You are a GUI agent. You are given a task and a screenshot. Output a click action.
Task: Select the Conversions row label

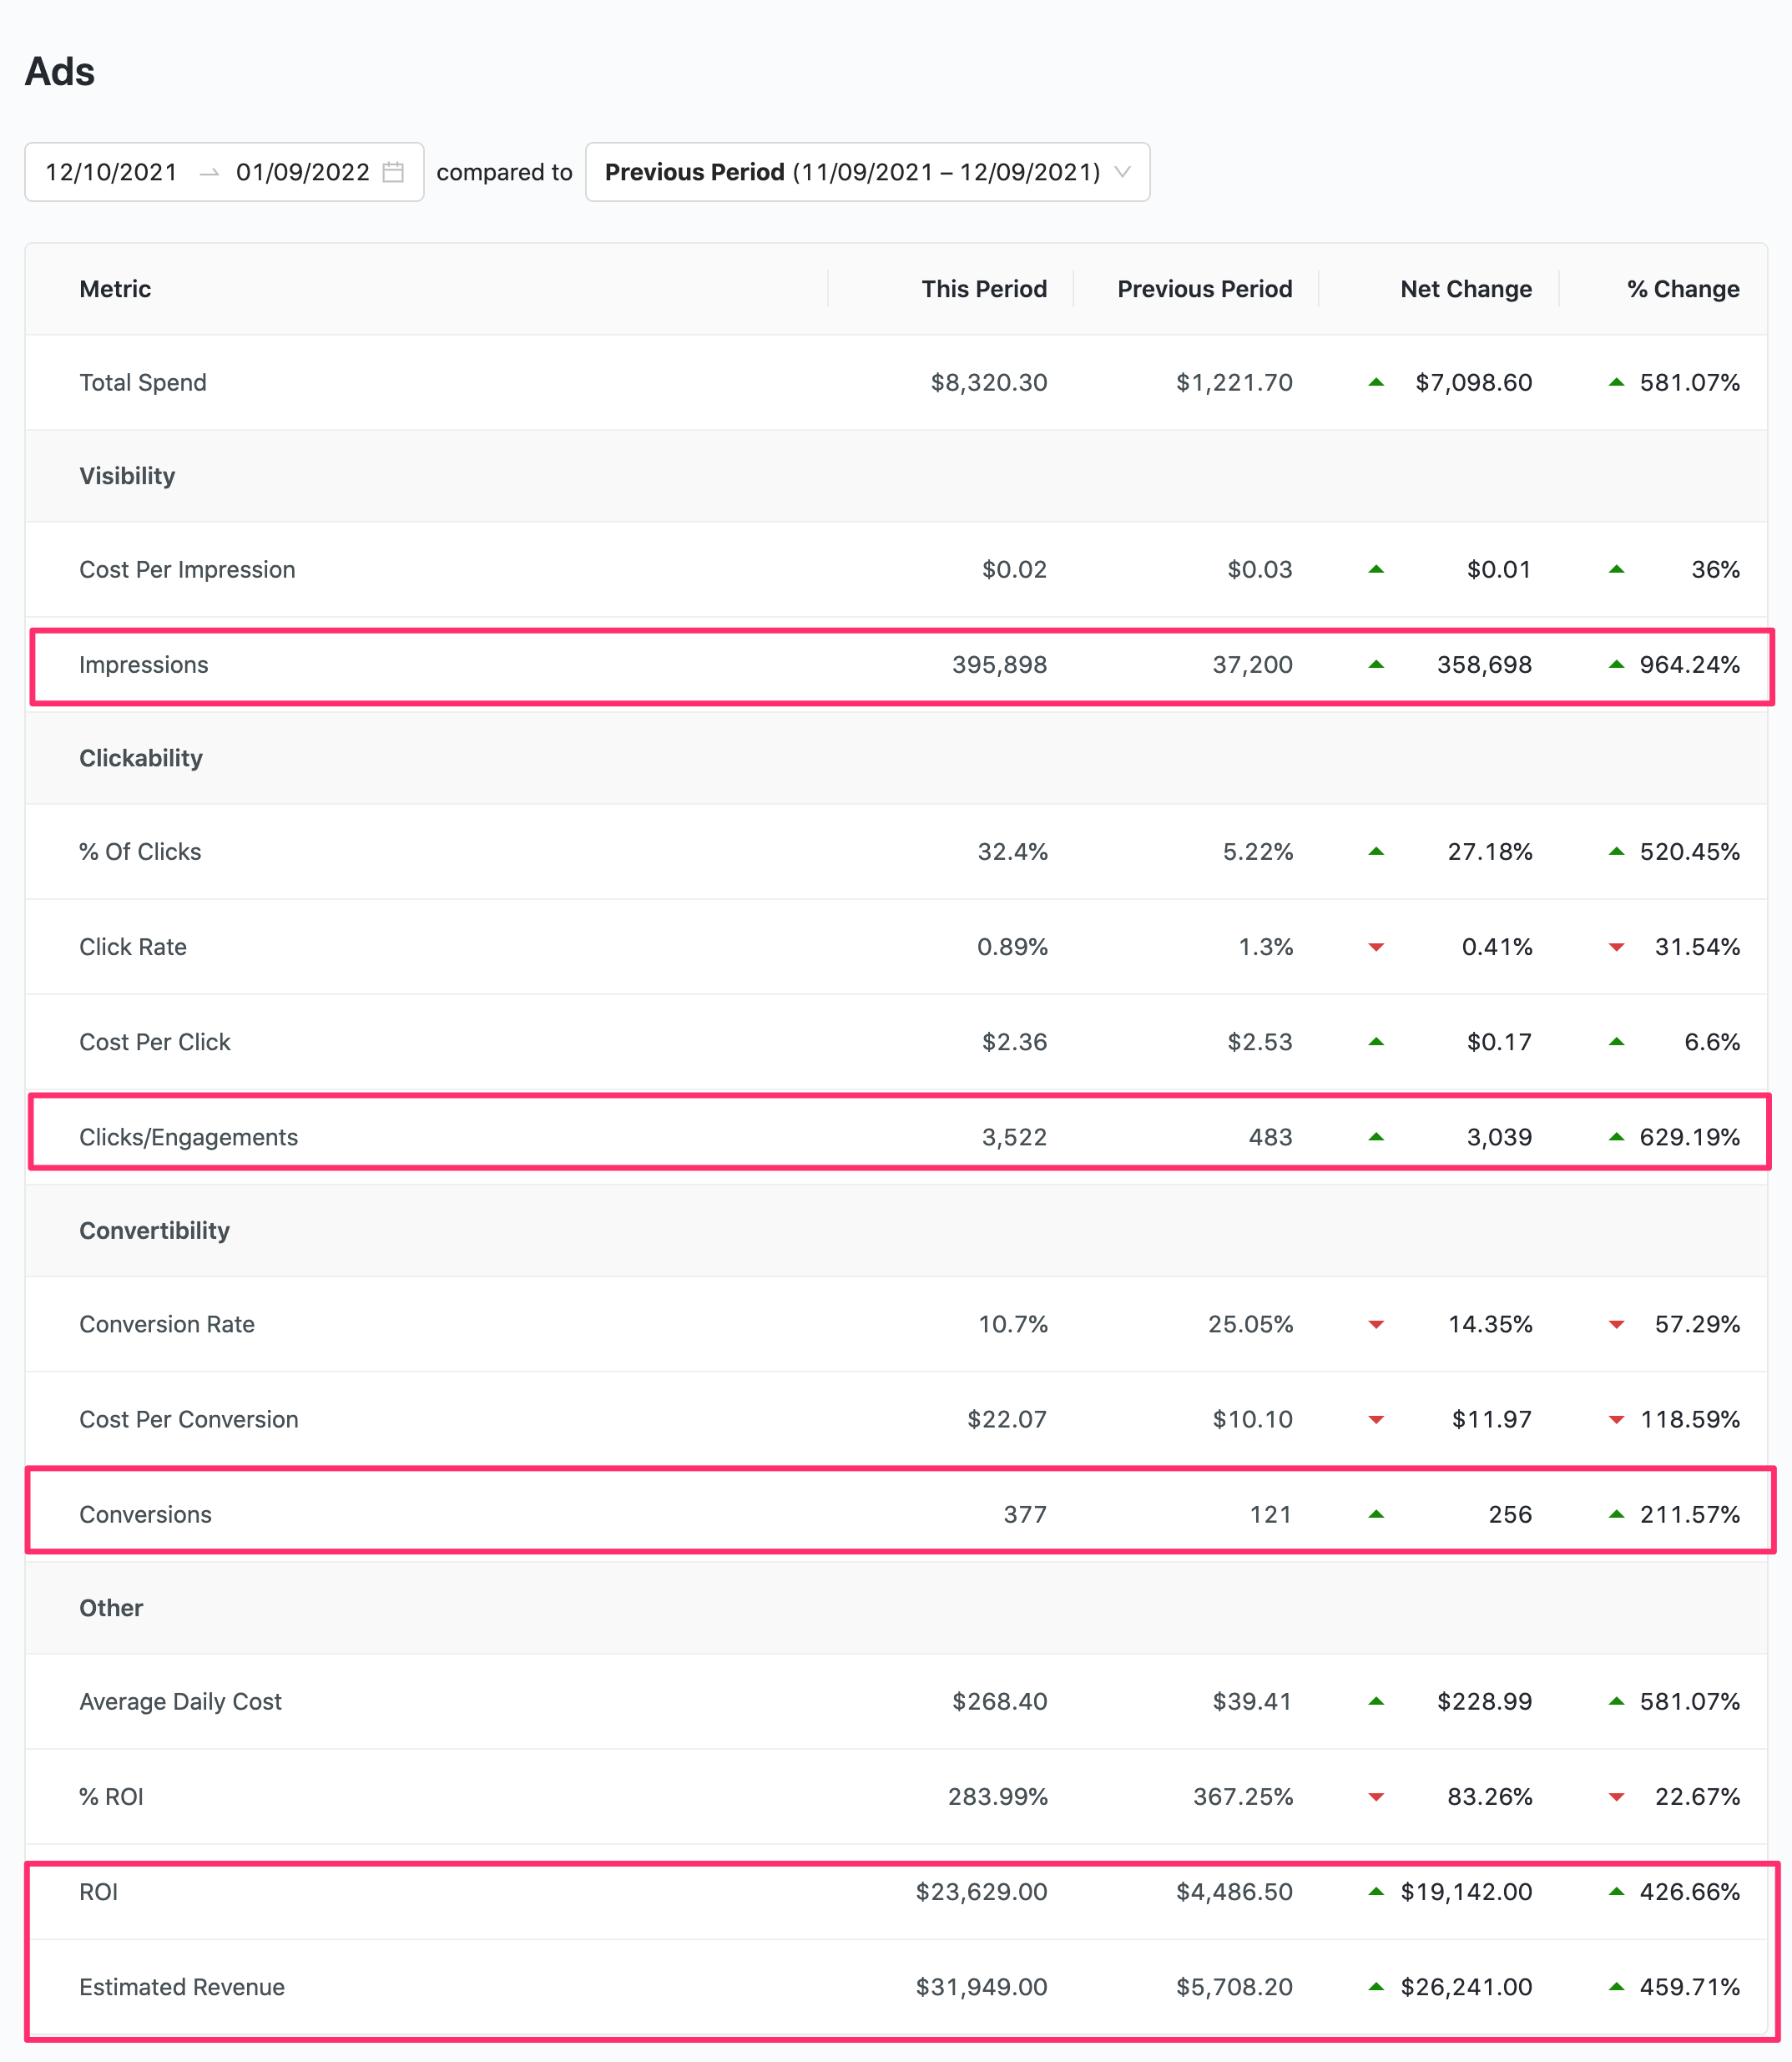(x=145, y=1514)
